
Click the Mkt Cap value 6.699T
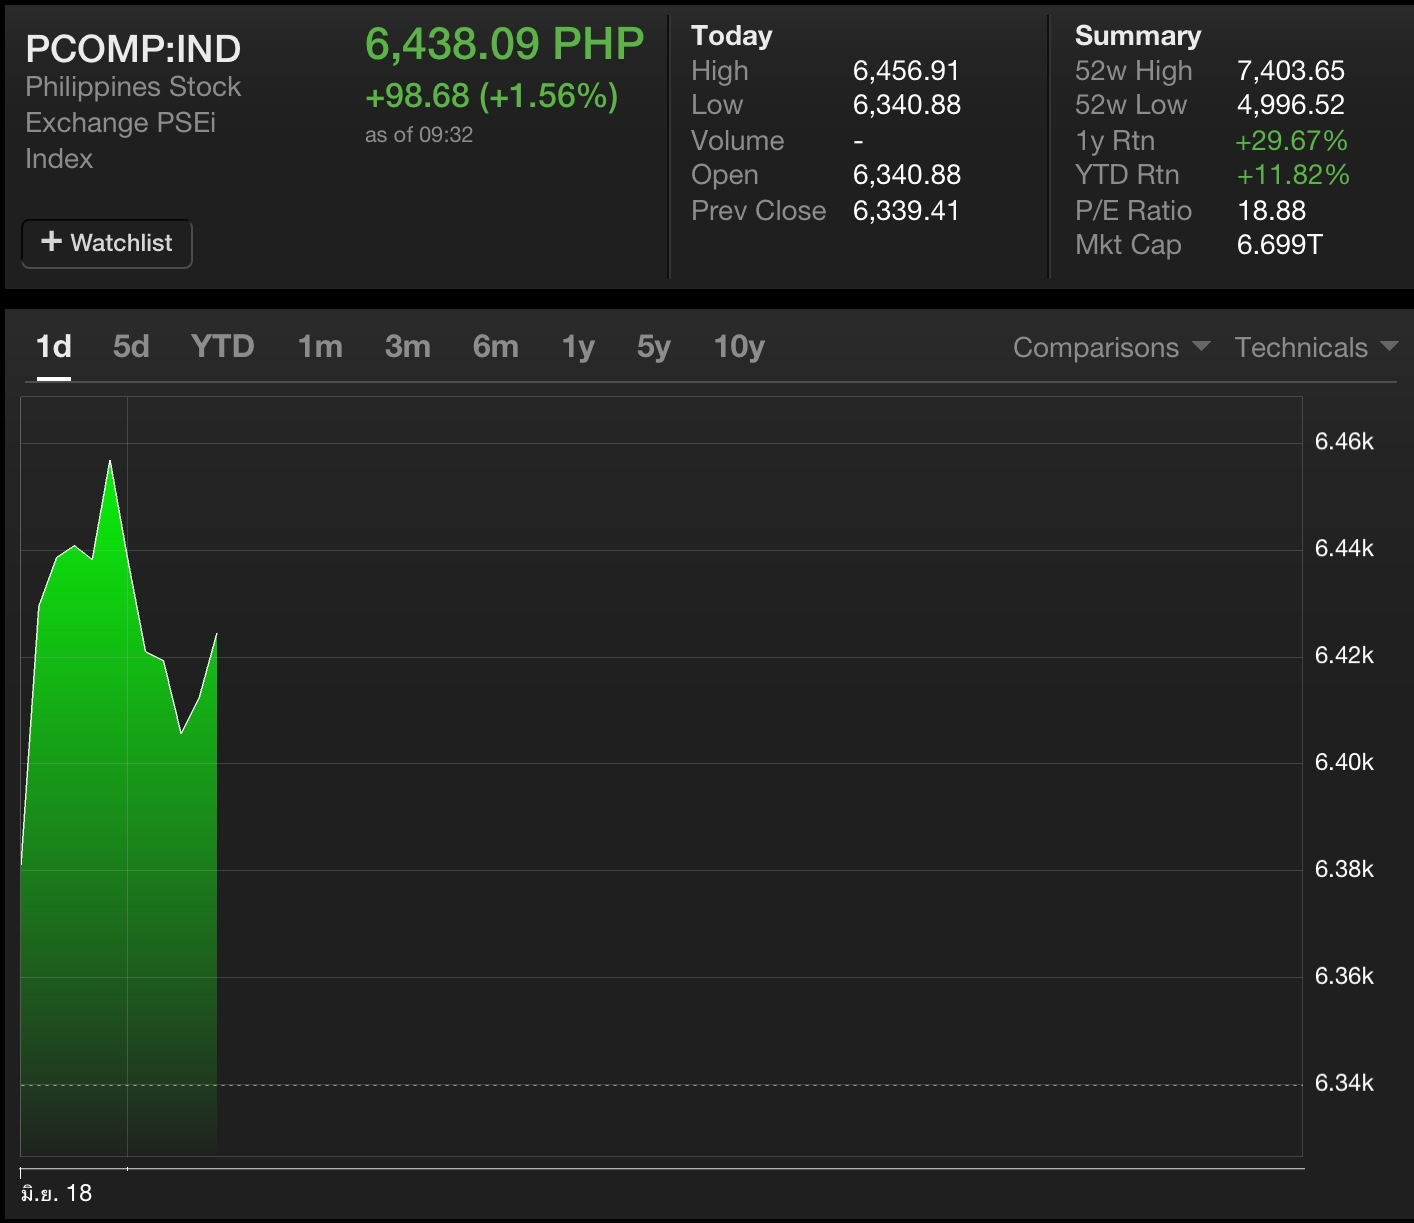1280,245
